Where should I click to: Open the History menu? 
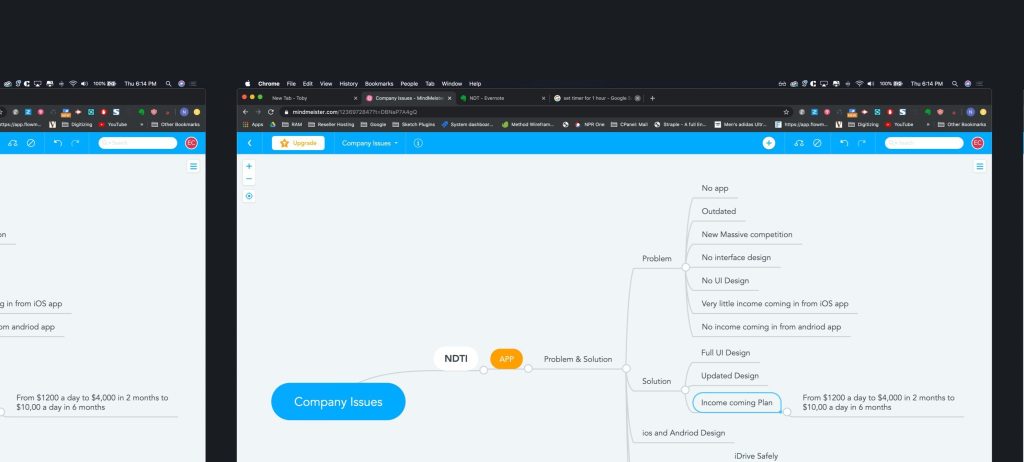(348, 84)
